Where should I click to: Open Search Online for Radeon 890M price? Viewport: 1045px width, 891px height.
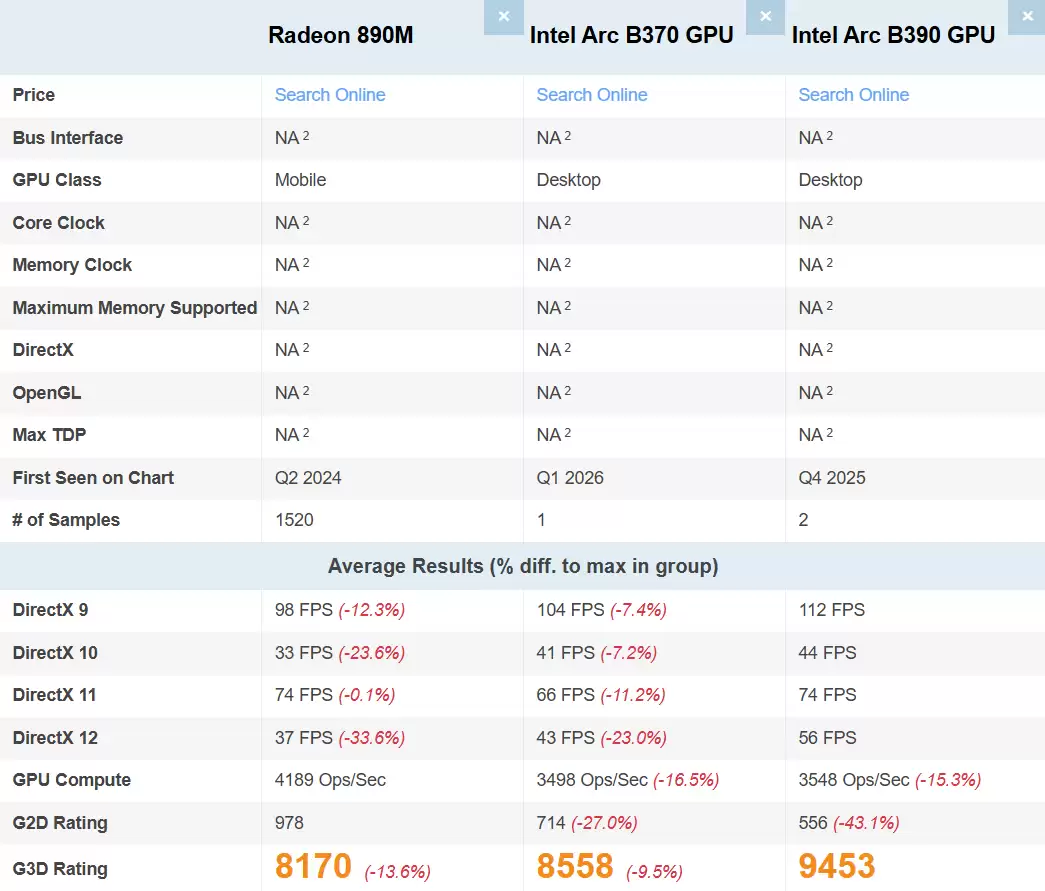point(330,95)
